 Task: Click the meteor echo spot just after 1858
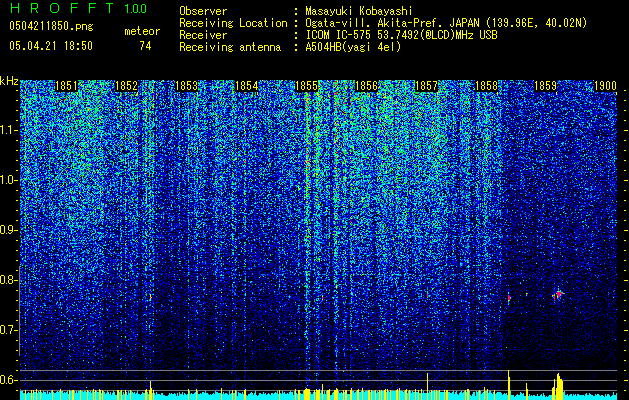pos(509,298)
